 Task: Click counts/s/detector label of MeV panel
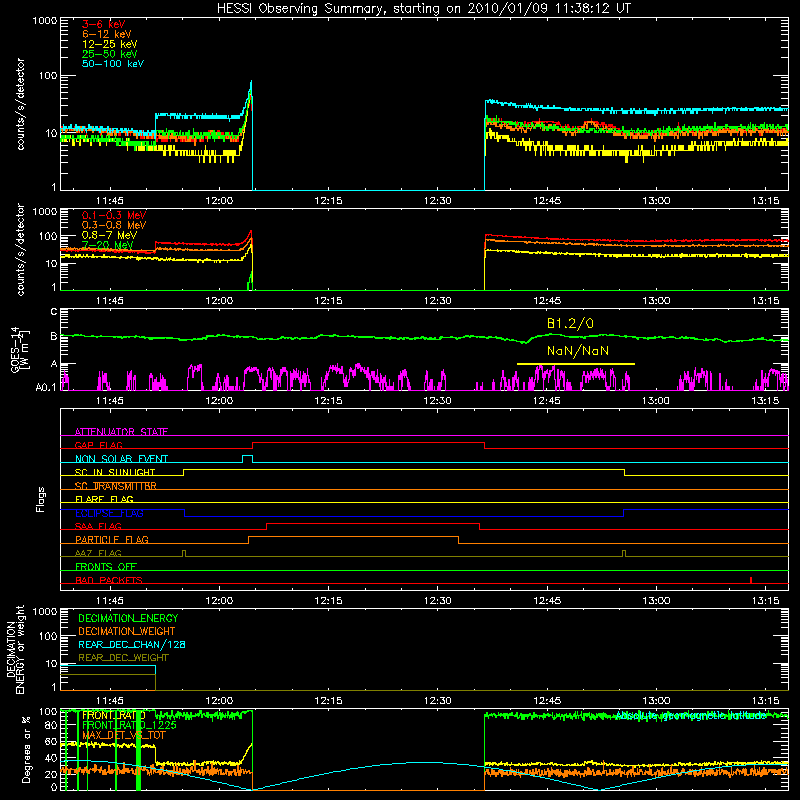20,249
